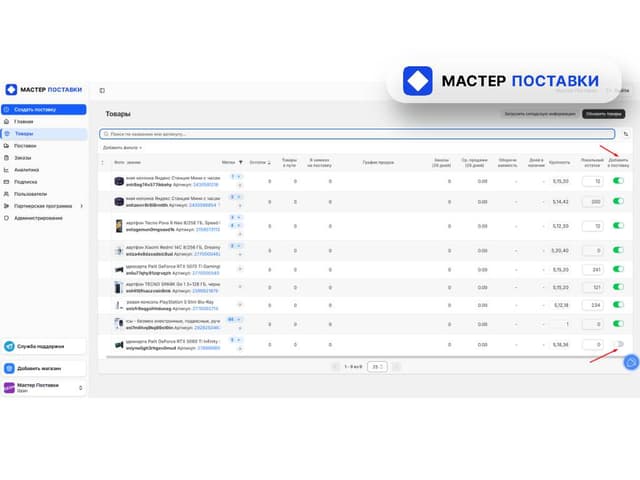This screenshot has height=480, width=640.
Task: Open the Tecno Pova product photo
Action: [119, 226]
